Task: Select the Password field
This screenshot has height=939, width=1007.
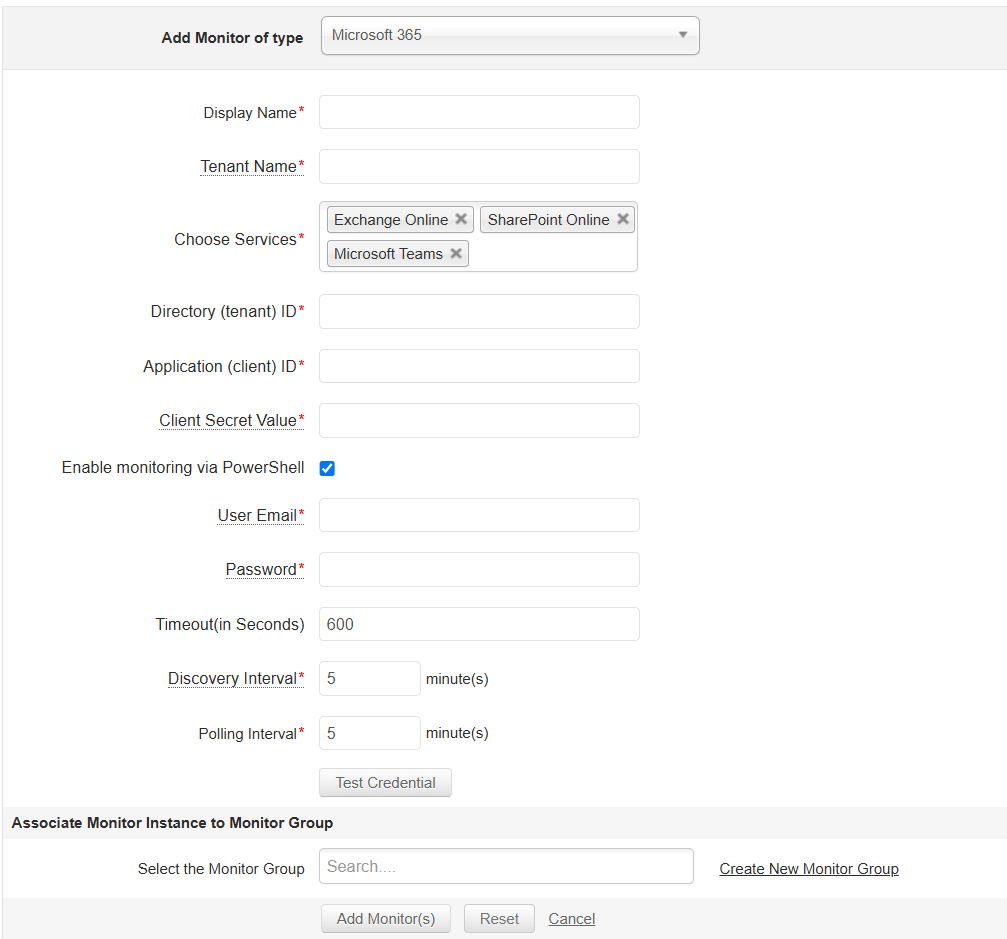Action: (x=479, y=569)
